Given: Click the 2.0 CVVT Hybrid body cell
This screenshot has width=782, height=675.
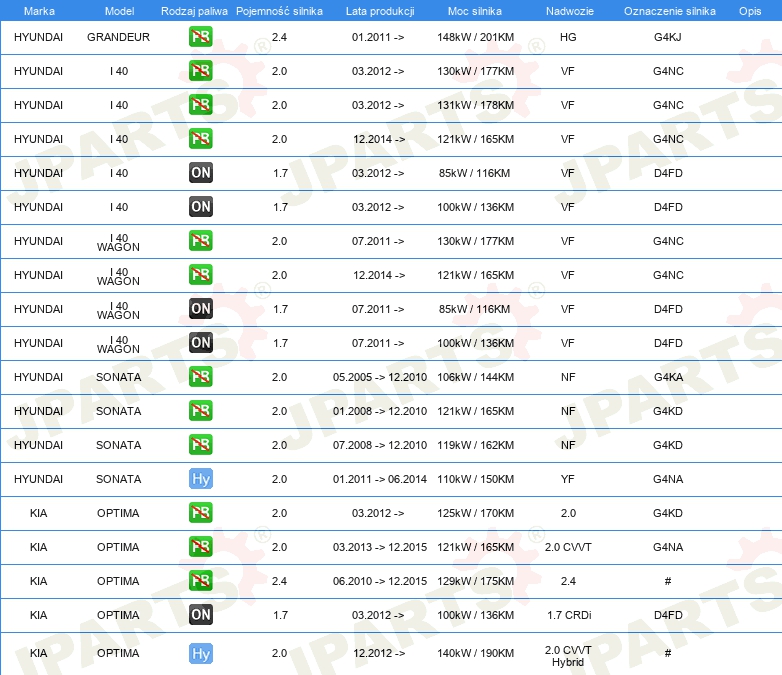Looking at the screenshot, I should (568, 655).
